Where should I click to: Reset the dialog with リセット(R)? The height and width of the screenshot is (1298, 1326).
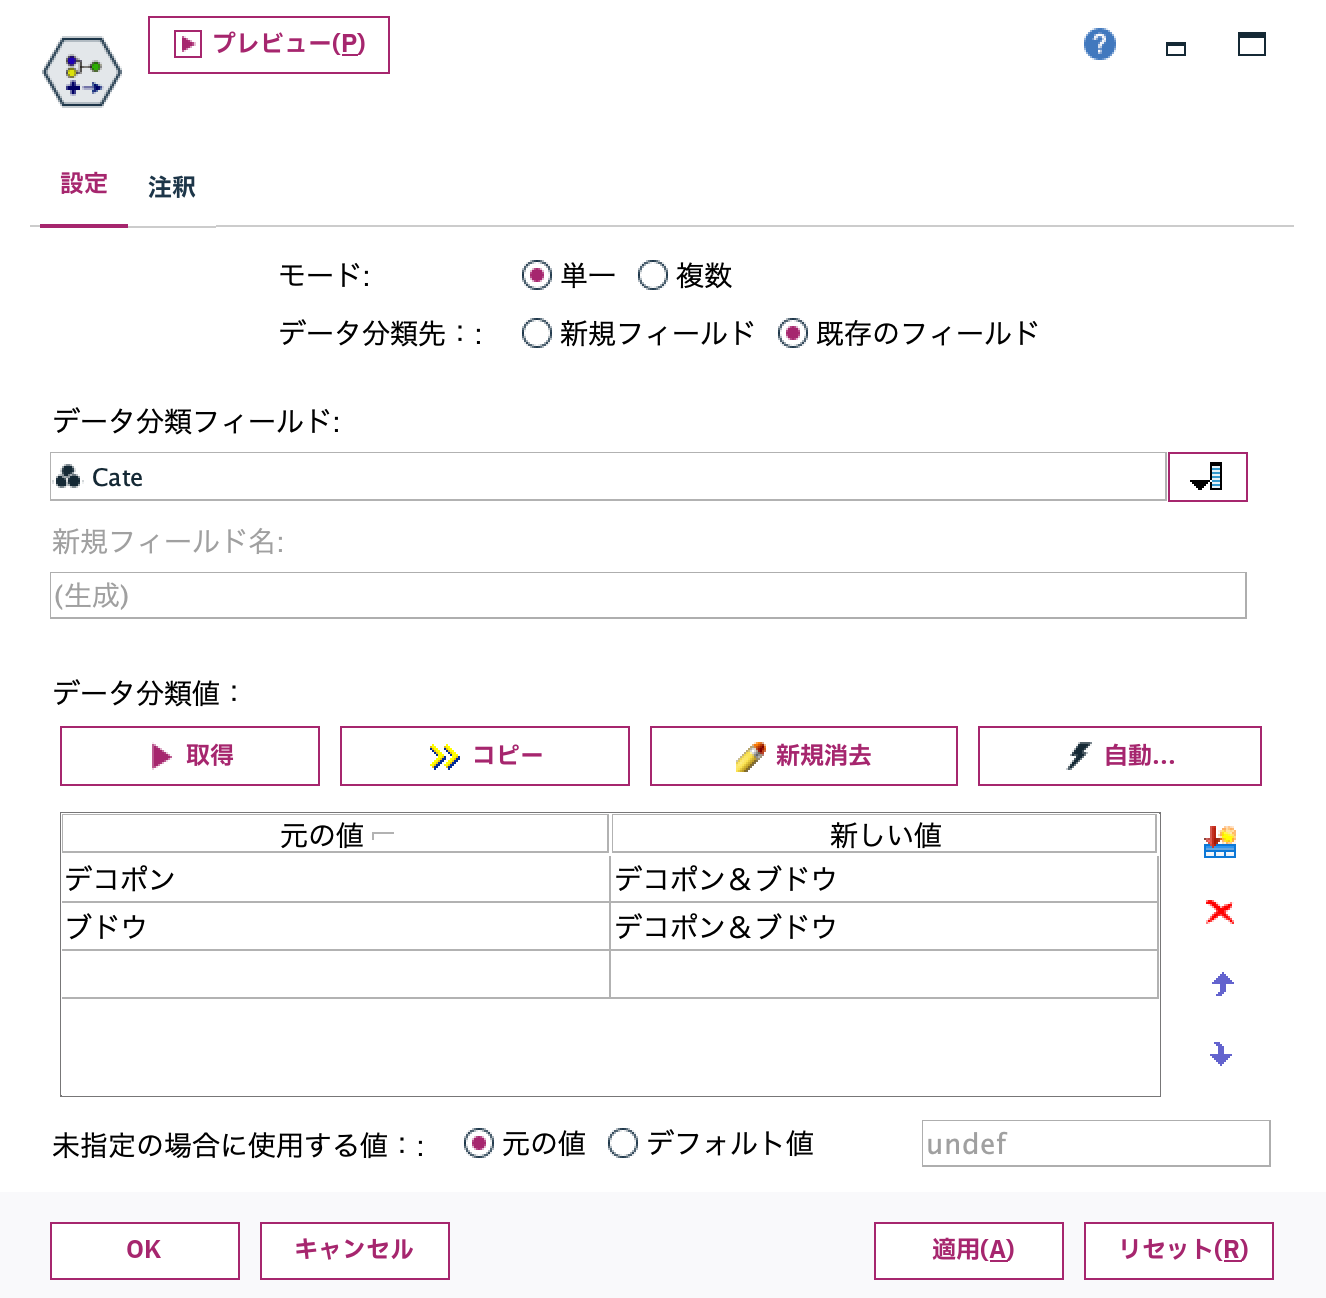[x=1178, y=1250]
